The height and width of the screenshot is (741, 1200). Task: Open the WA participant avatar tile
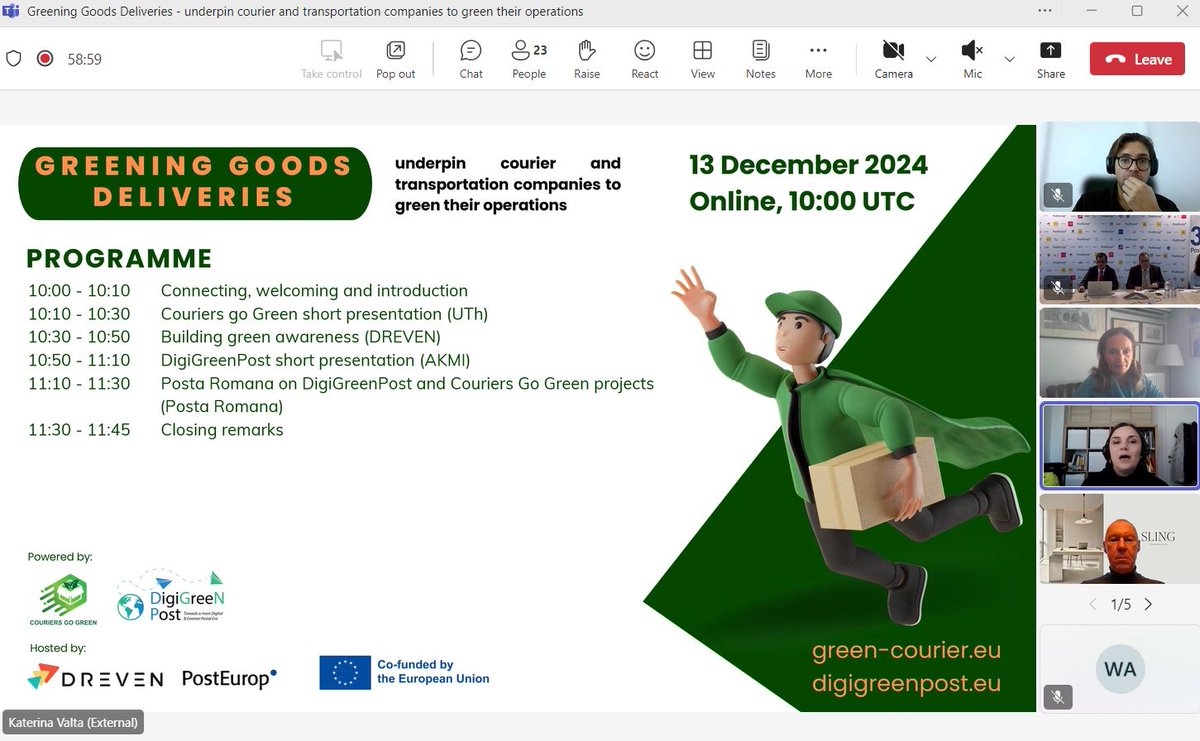coord(1119,669)
